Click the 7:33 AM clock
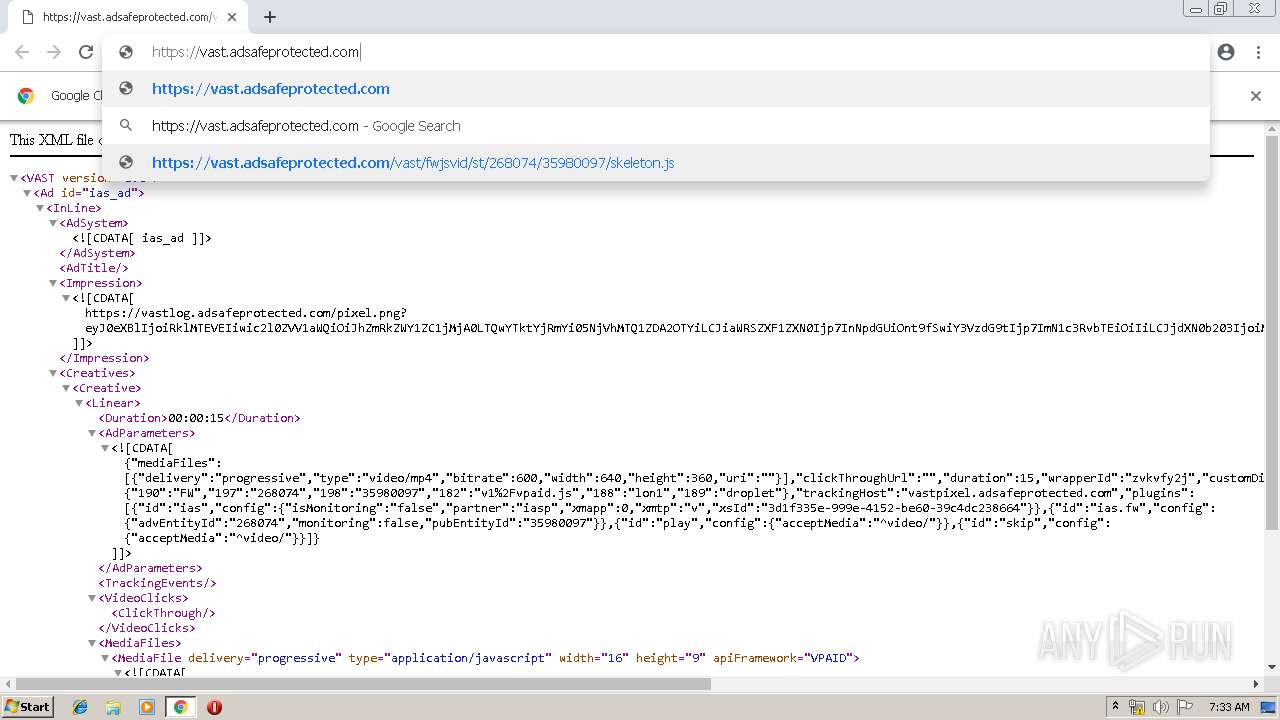The height and width of the screenshot is (720, 1280). pyautogui.click(x=1229, y=707)
